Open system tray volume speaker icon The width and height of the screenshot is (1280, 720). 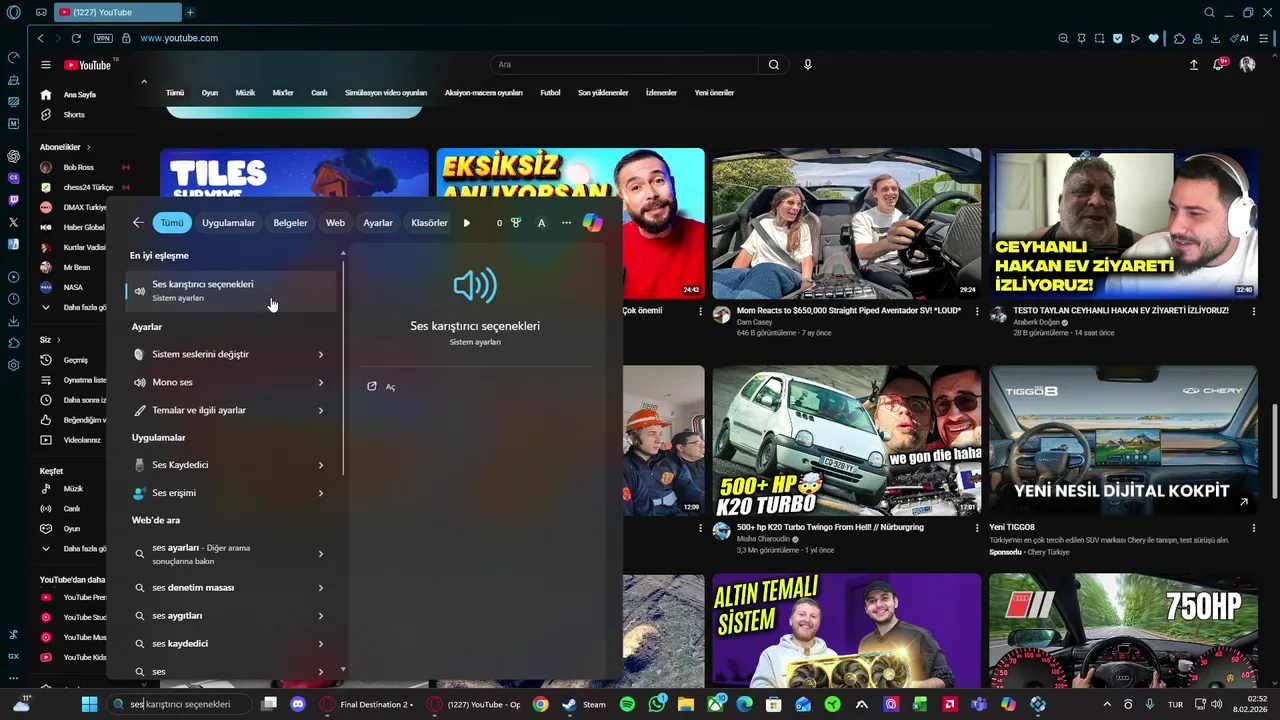point(1216,704)
